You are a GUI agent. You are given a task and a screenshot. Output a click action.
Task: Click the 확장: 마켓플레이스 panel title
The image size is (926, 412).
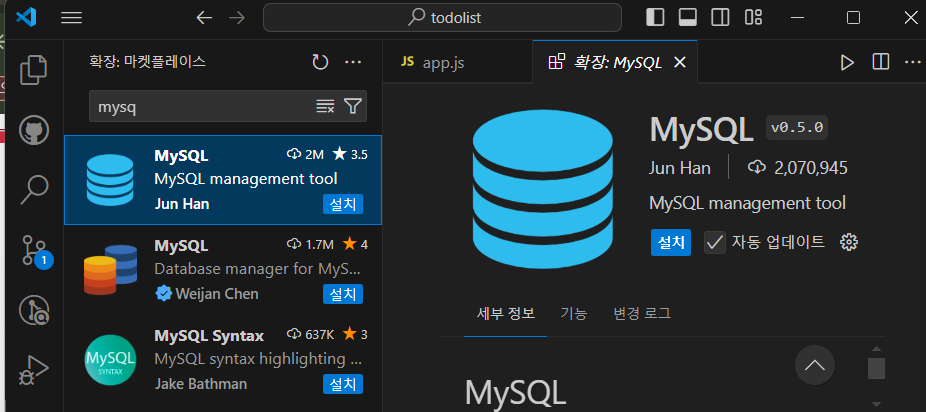(x=148, y=61)
